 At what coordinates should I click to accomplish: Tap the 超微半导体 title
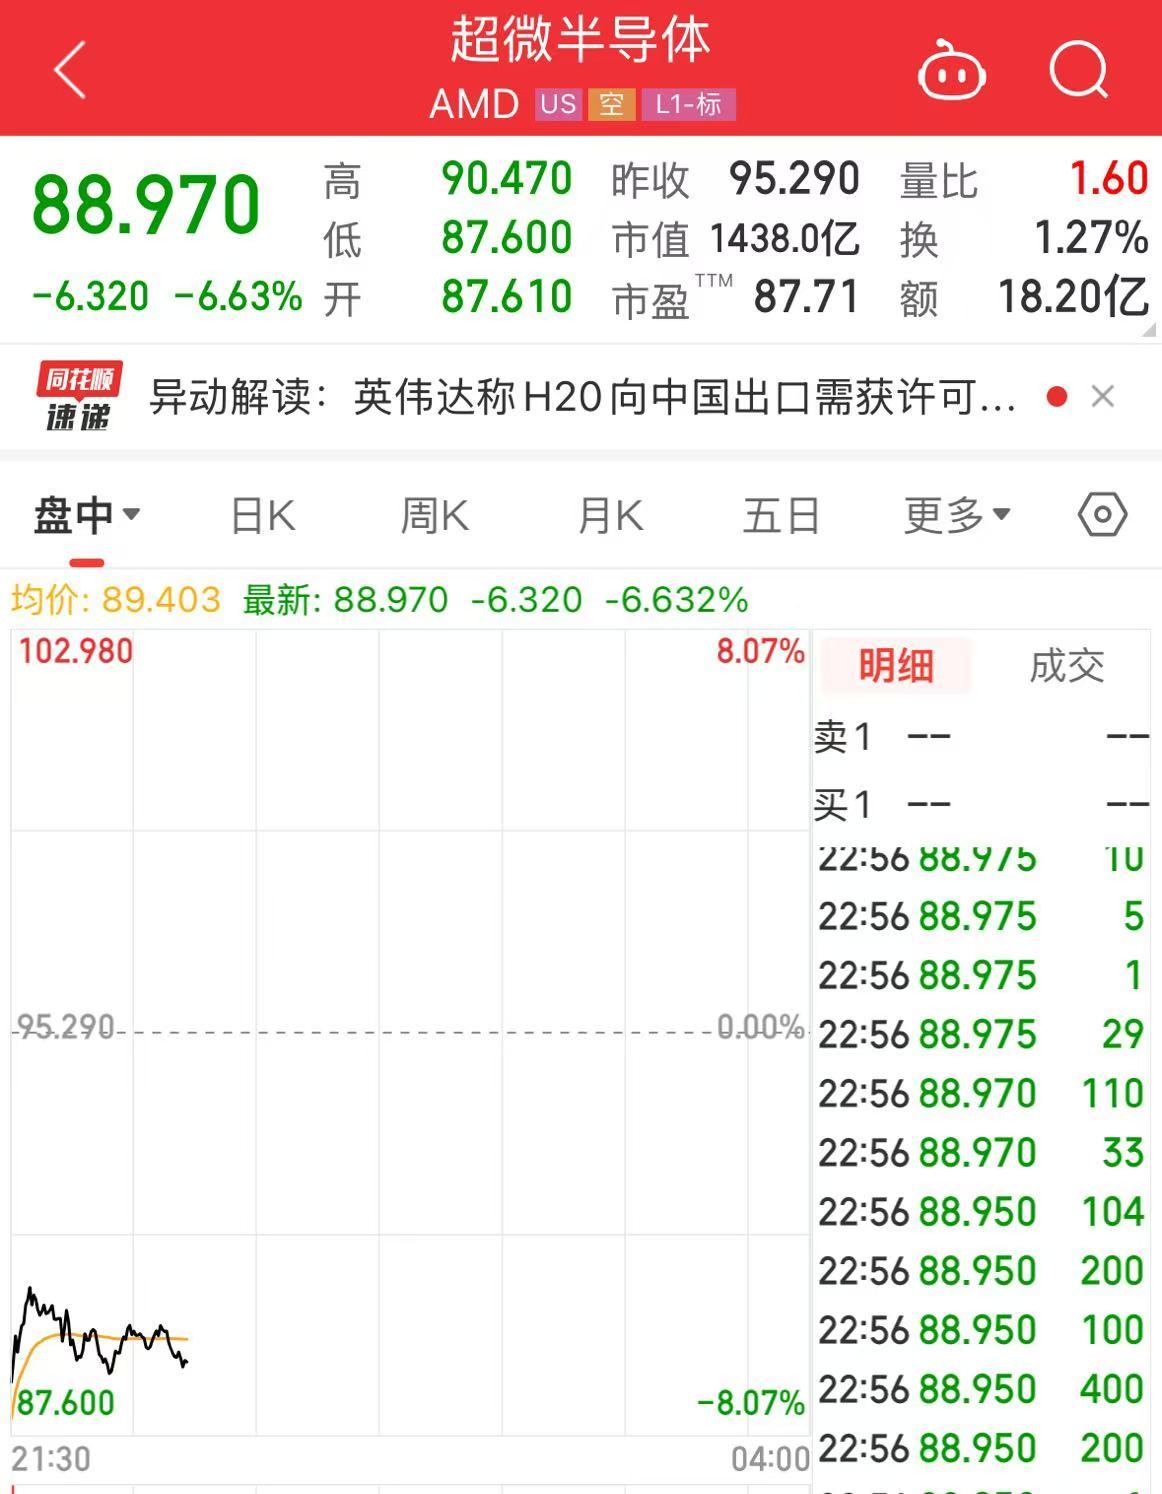click(580, 40)
